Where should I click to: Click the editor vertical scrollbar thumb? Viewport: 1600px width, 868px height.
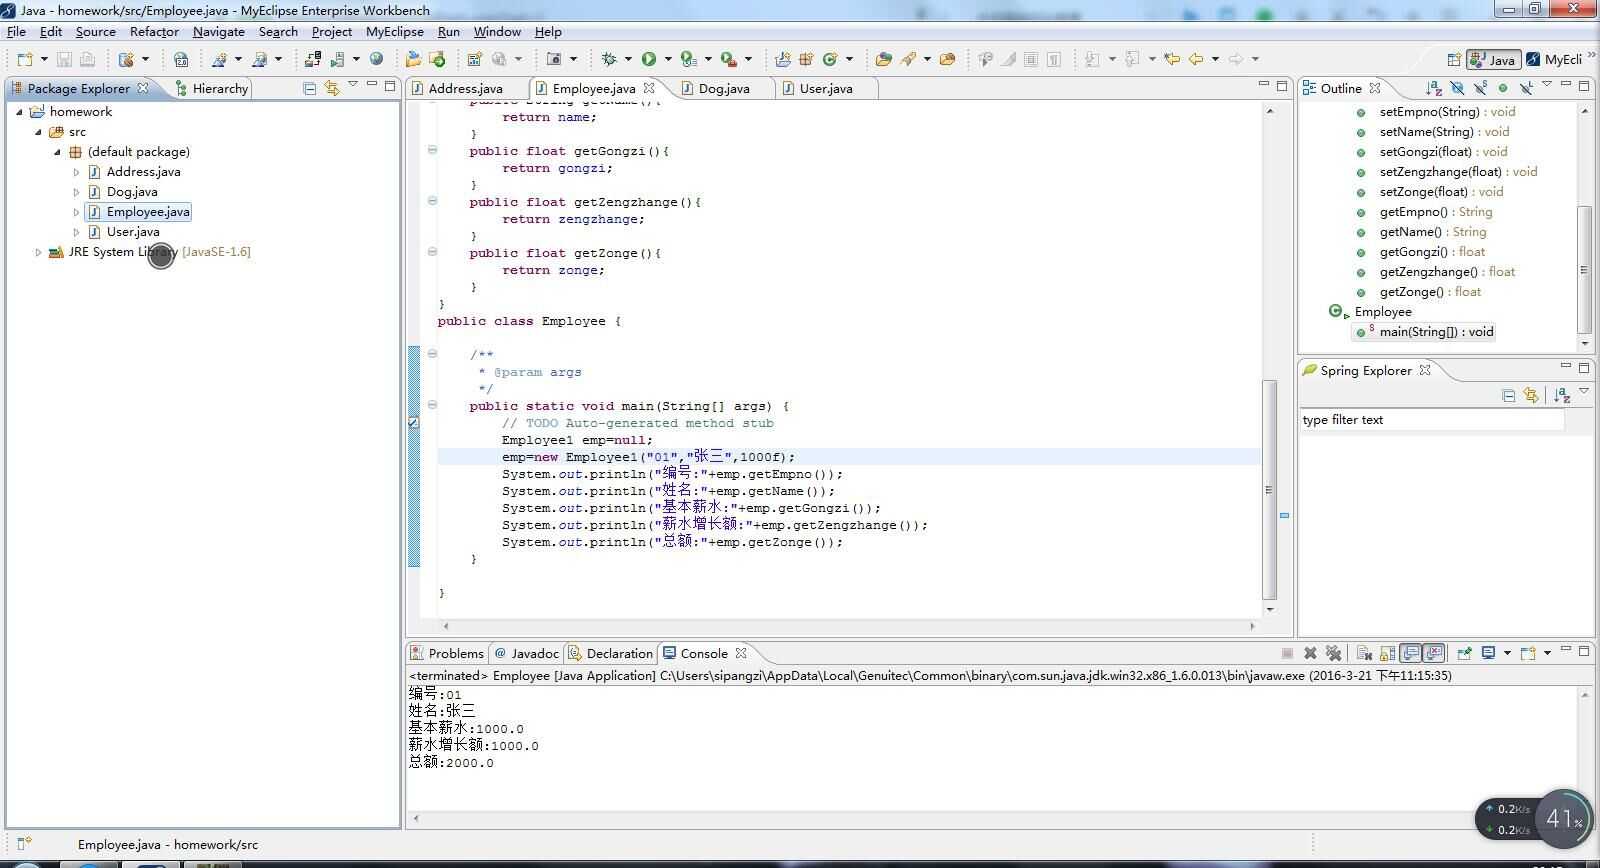(x=1270, y=489)
